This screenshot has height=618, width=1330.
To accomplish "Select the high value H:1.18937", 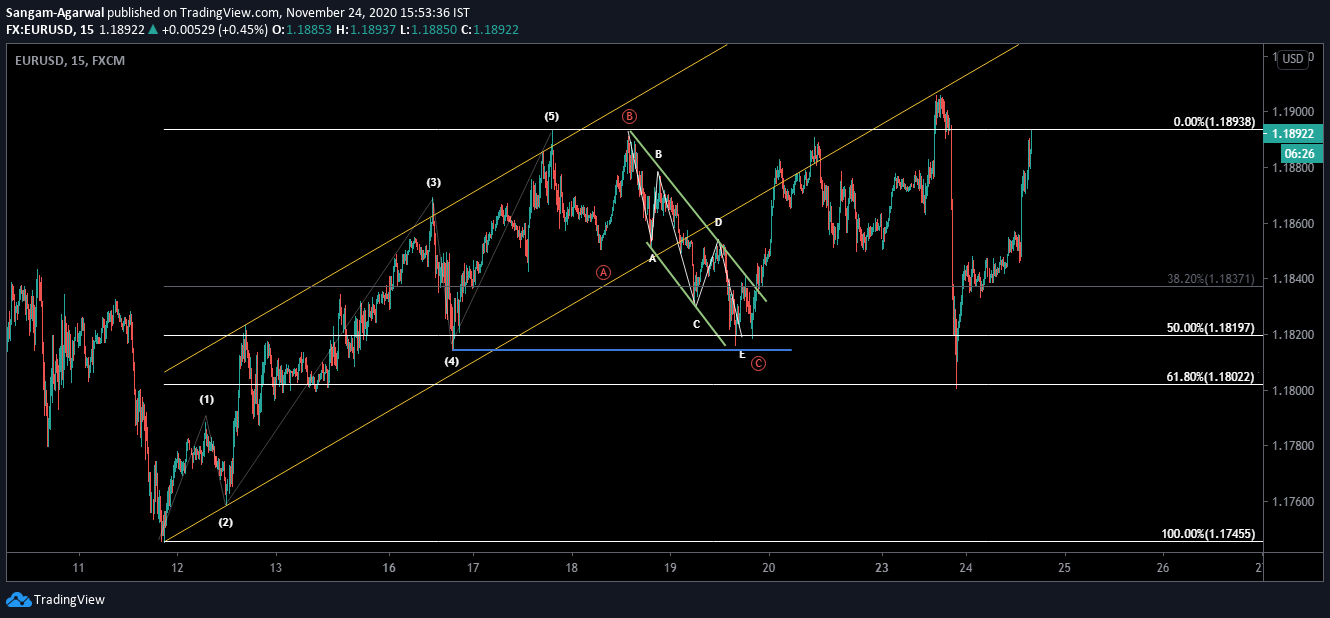I will (367, 30).
